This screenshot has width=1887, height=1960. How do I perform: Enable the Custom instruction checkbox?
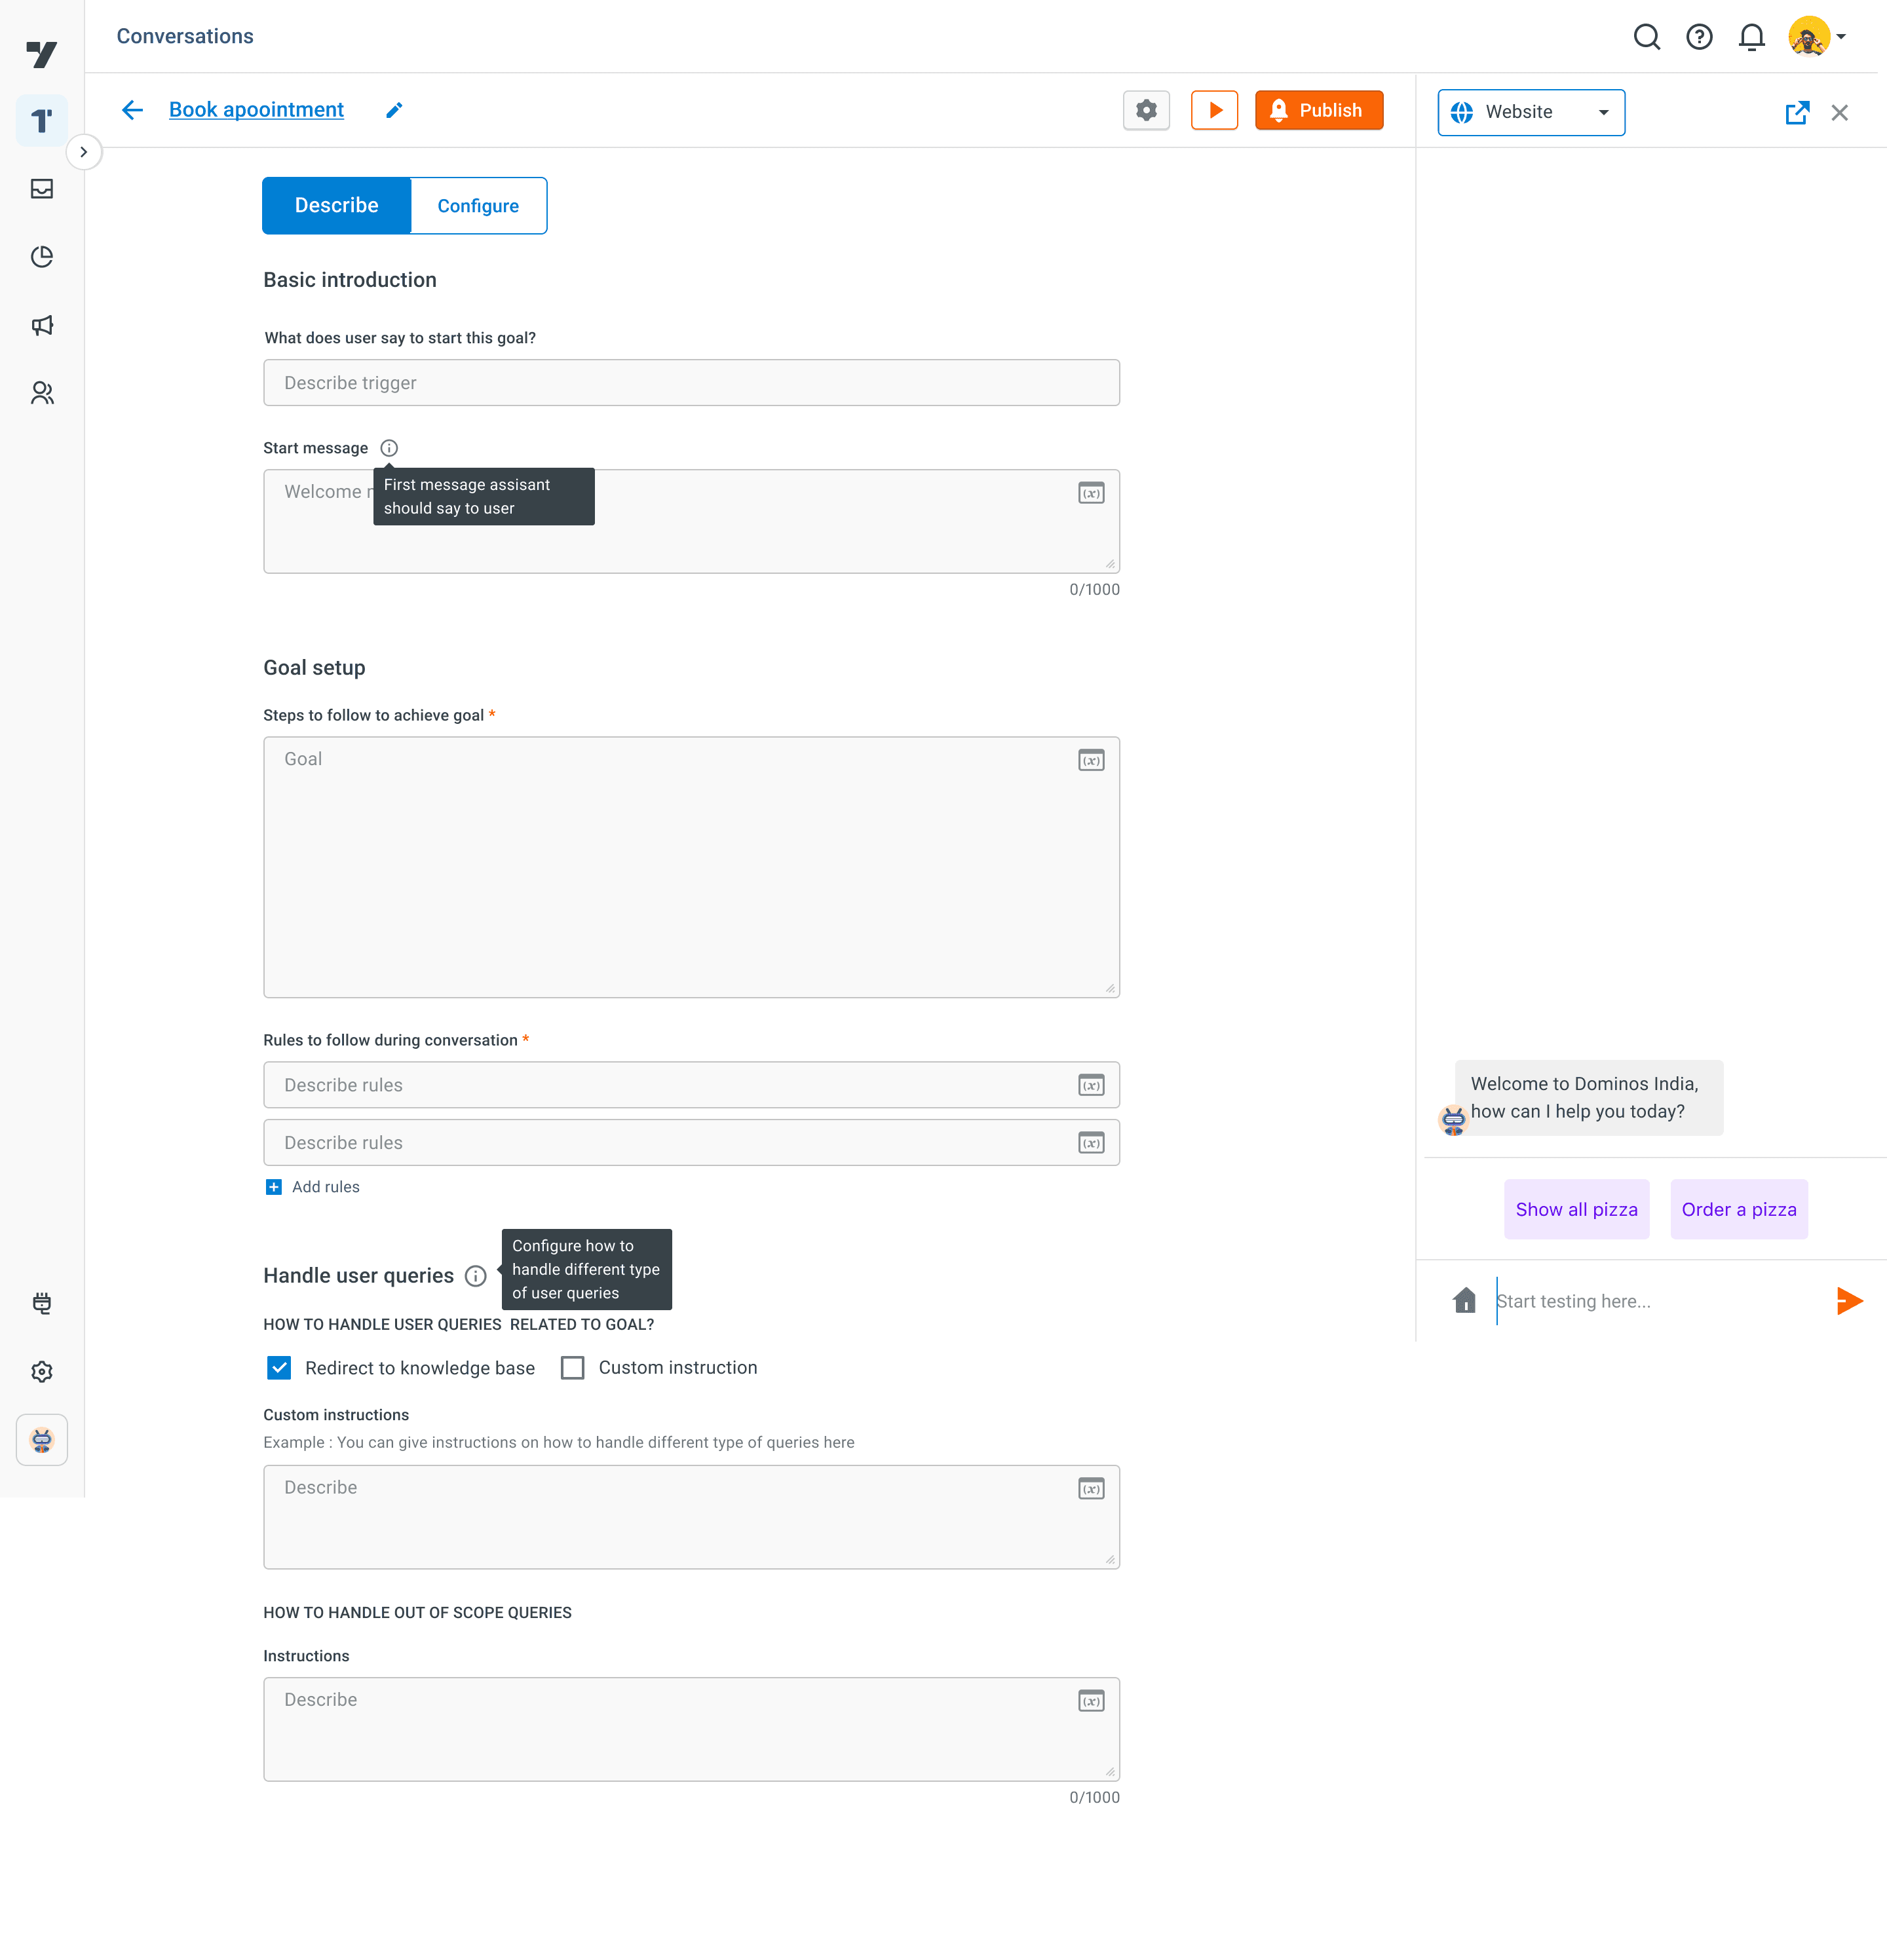[x=572, y=1367]
